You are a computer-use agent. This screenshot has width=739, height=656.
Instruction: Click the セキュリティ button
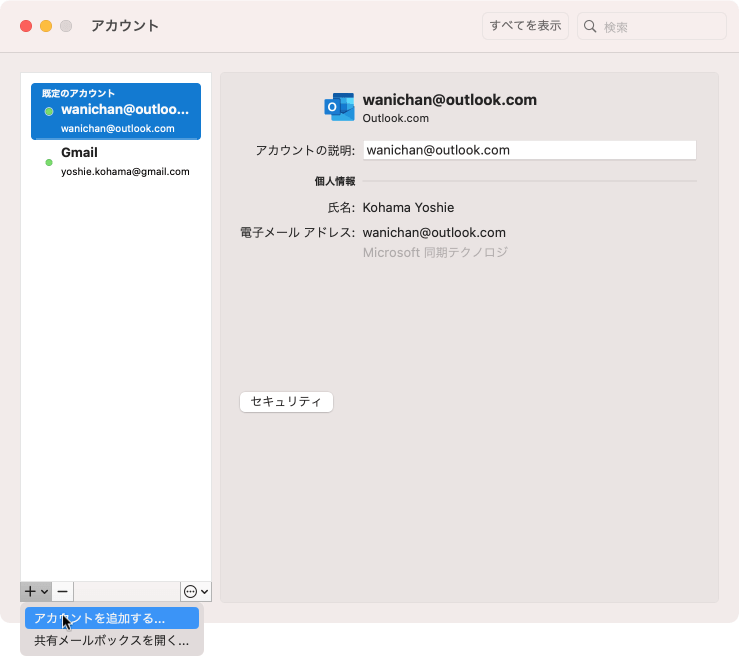(x=286, y=402)
